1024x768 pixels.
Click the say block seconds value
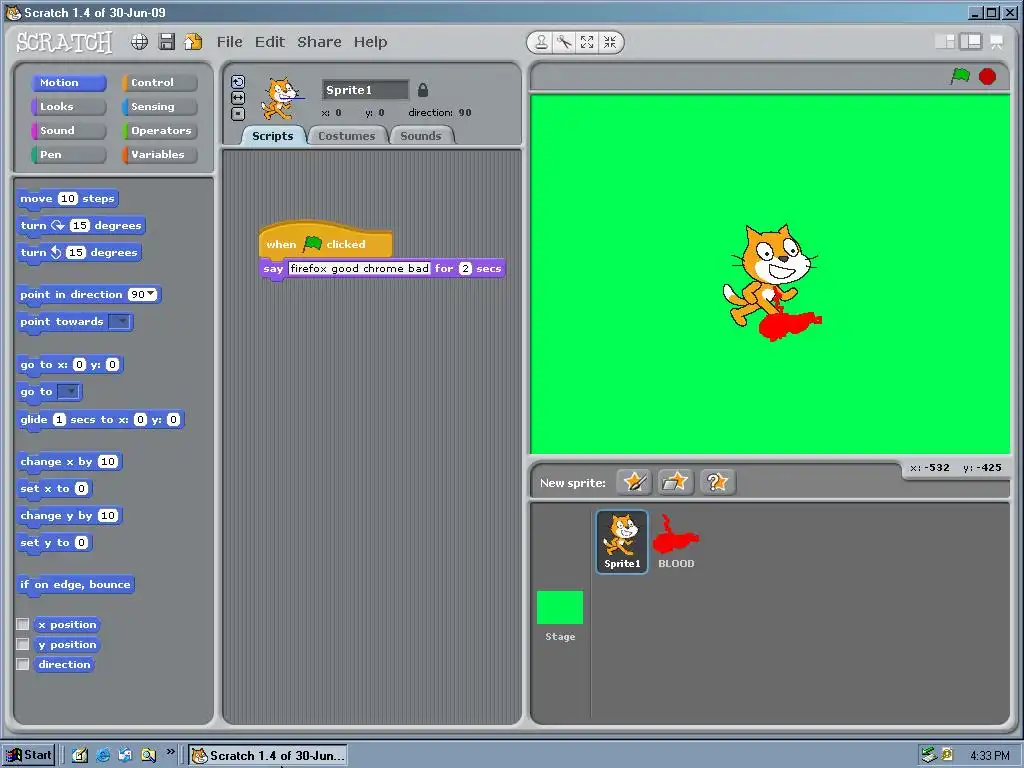point(465,268)
